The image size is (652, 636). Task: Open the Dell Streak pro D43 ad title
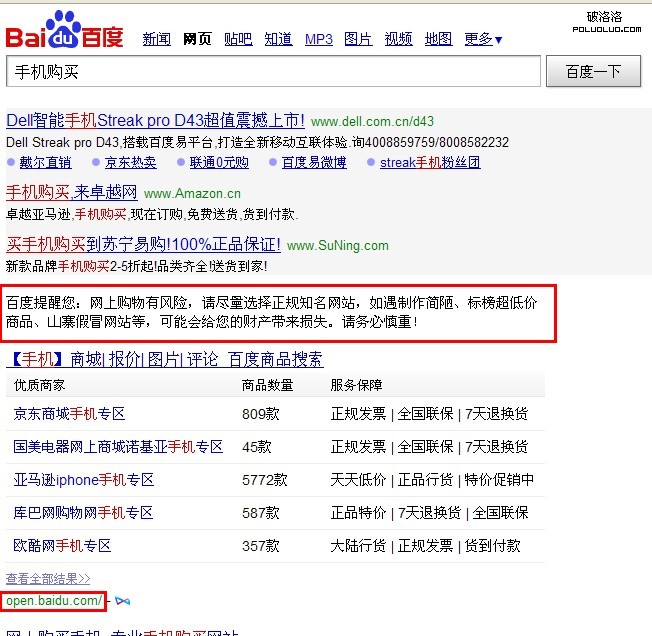[x=156, y=121]
